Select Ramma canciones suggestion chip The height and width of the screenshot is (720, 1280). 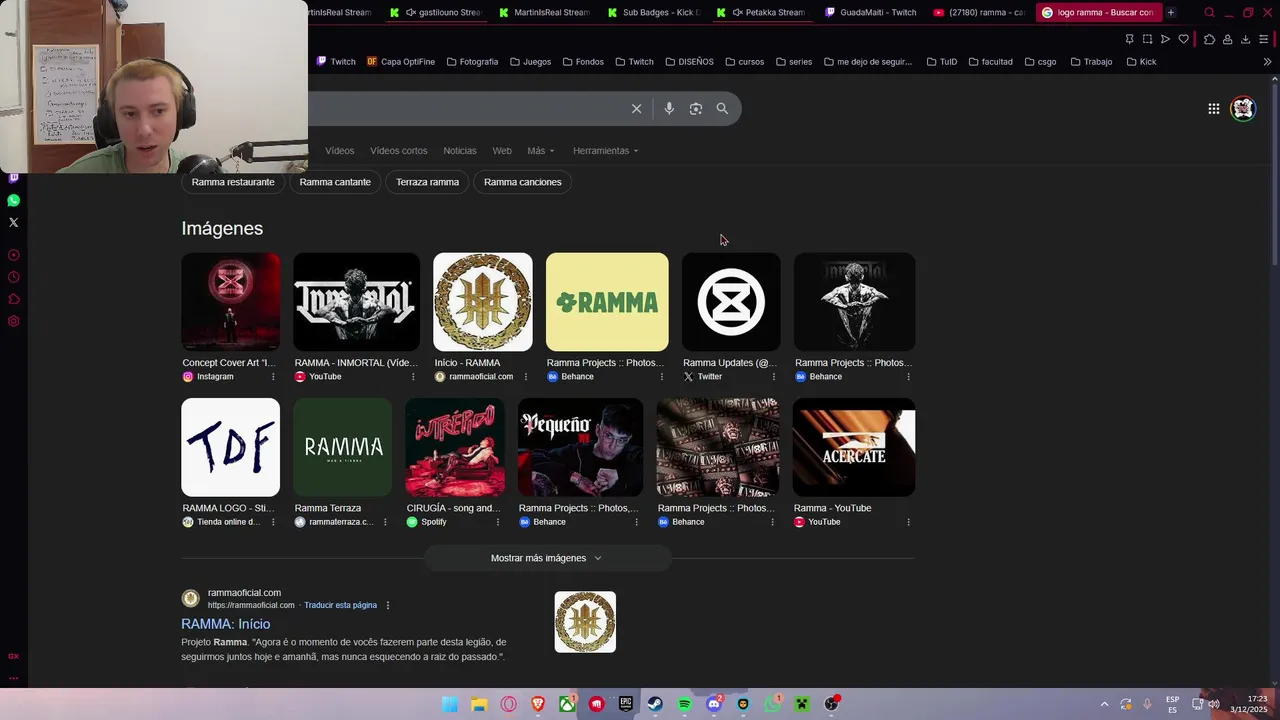coord(522,182)
